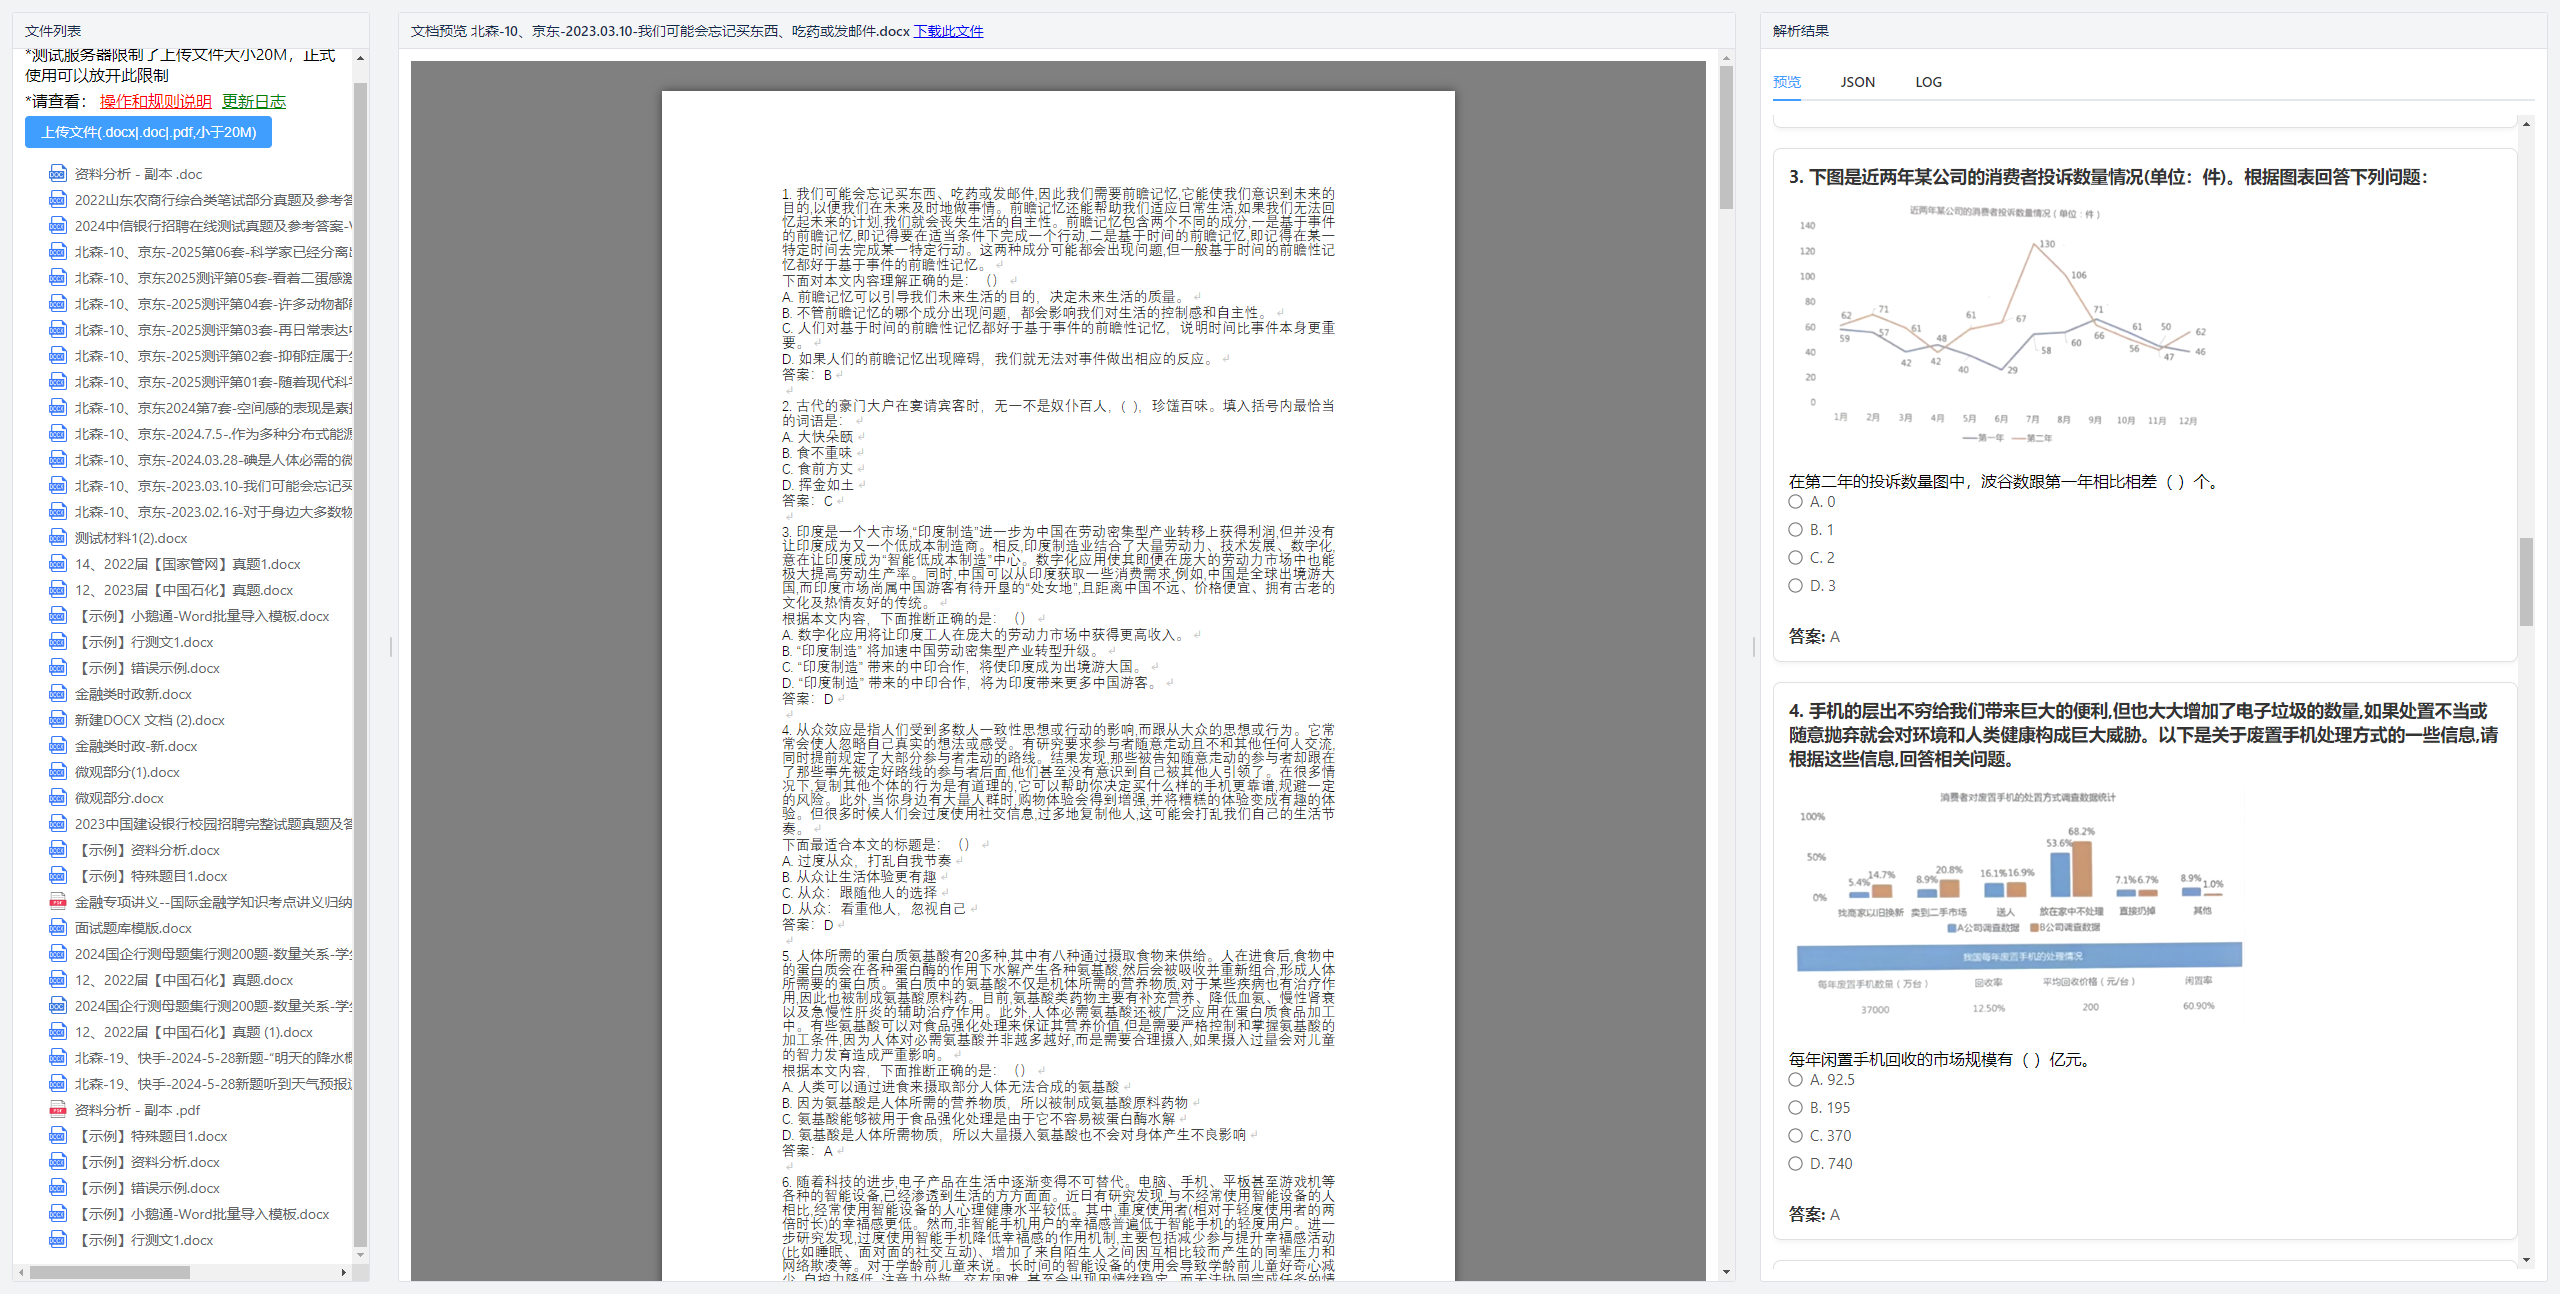This screenshot has width=2560, height=1294.
Task: Click the docx icon beside 资料分析 - 副本 .doc
Action: pyautogui.click(x=58, y=174)
